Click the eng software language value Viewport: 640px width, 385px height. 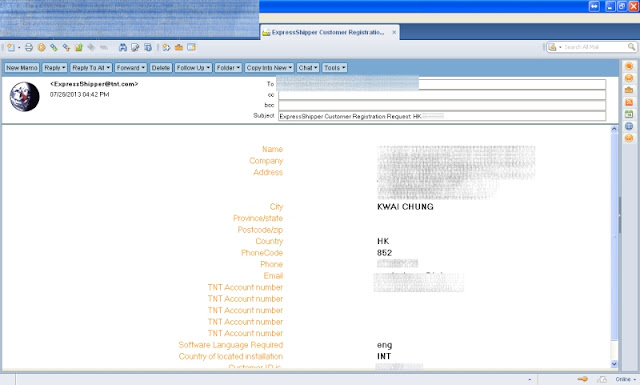384,345
